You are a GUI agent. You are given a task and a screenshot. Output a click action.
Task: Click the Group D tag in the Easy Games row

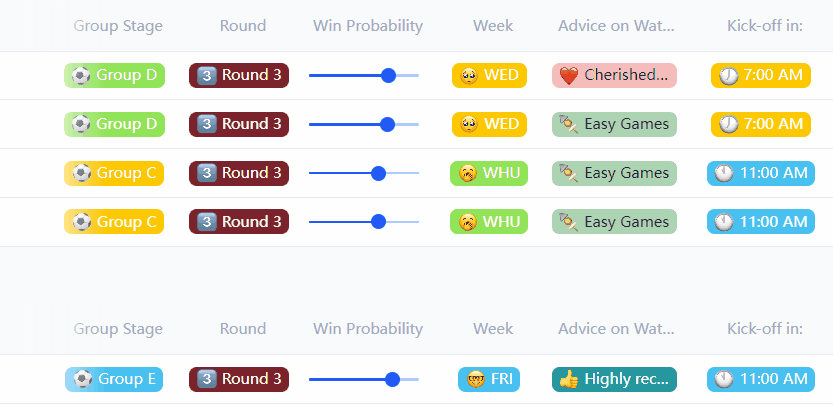pyautogui.click(x=114, y=124)
